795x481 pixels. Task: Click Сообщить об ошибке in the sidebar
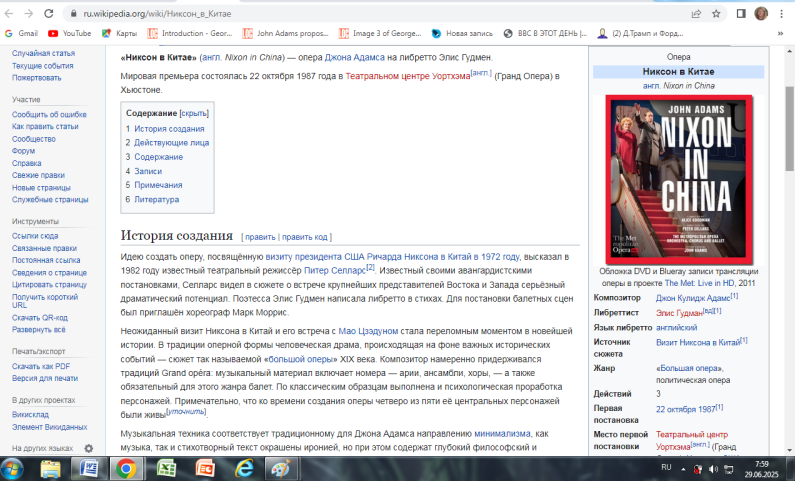pos(49,115)
